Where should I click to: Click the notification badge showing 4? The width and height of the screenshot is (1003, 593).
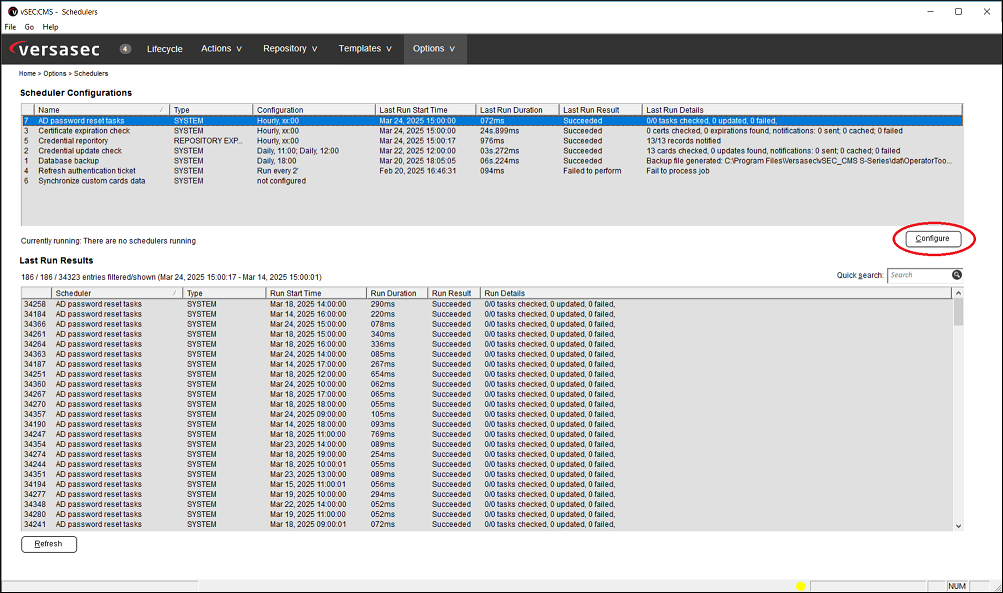click(125, 49)
